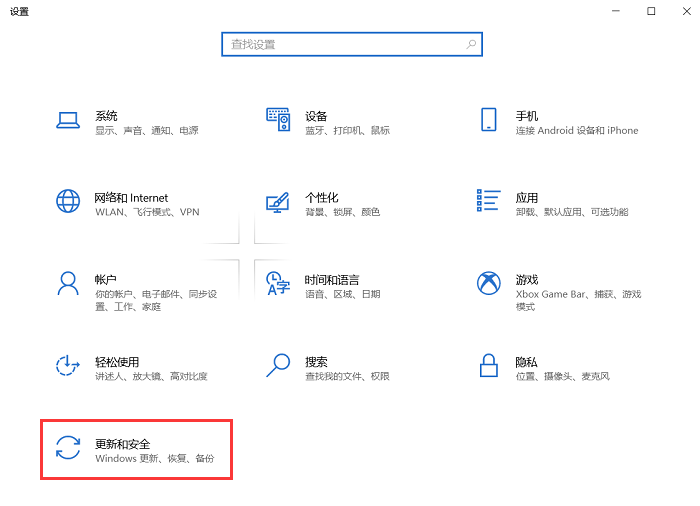Viewport: 700px width, 506px height.
Task: Click description Windows 更新、恢复、备份
Action: [x=155, y=459]
